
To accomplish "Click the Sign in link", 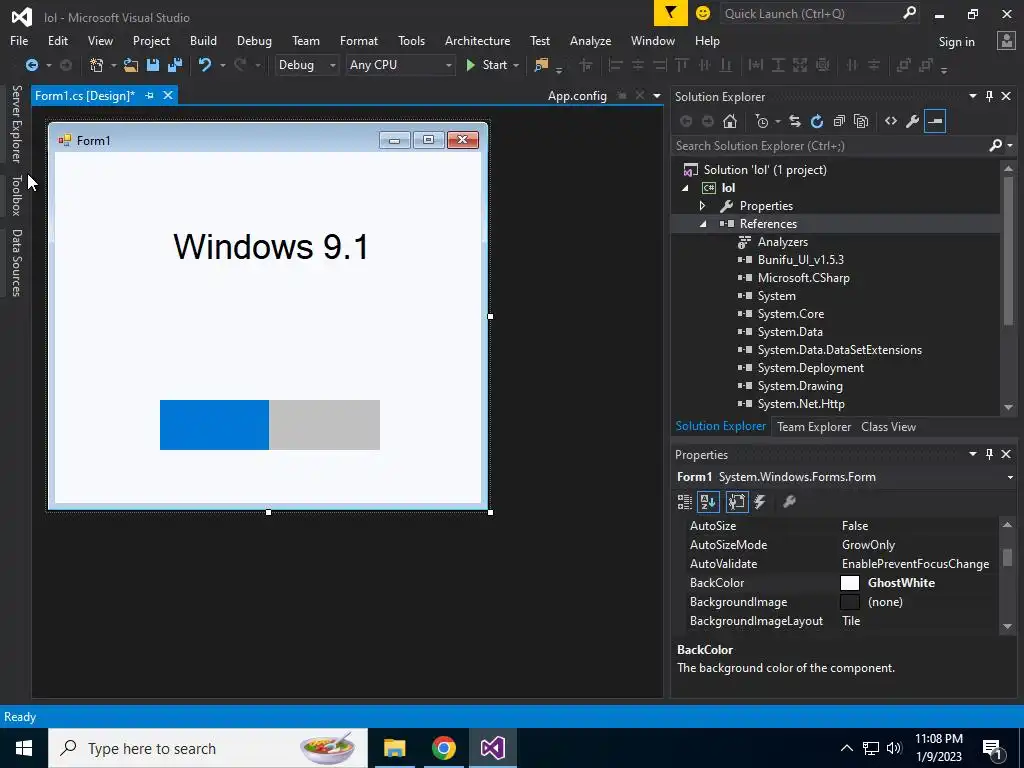I will (x=956, y=41).
